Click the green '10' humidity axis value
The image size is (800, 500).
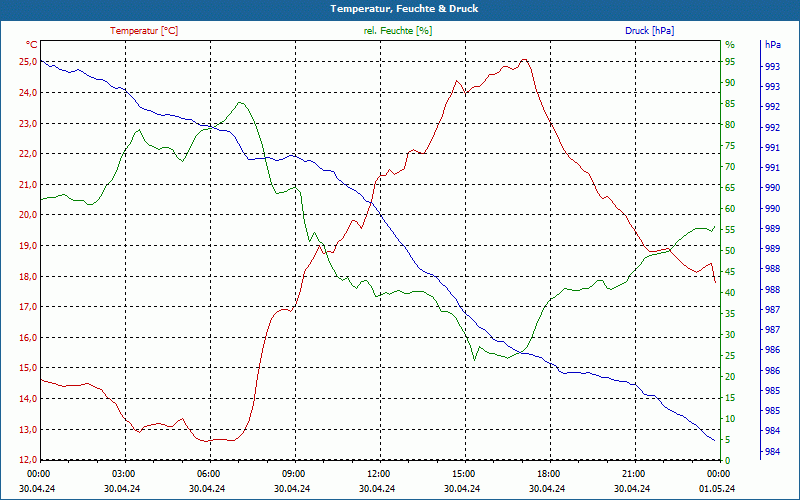[730, 418]
